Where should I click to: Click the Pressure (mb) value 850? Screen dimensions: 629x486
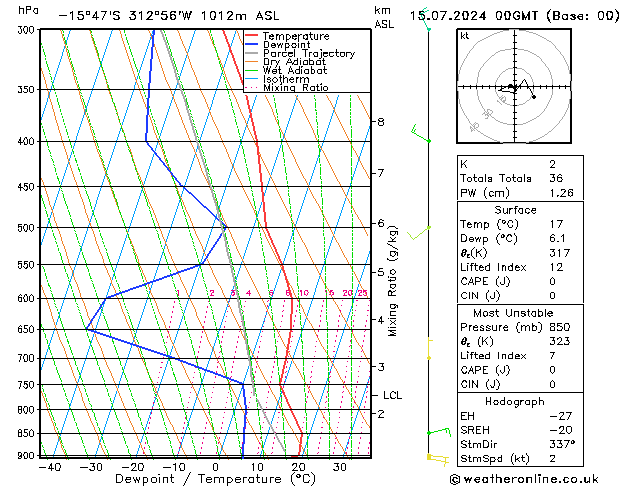[560, 327]
